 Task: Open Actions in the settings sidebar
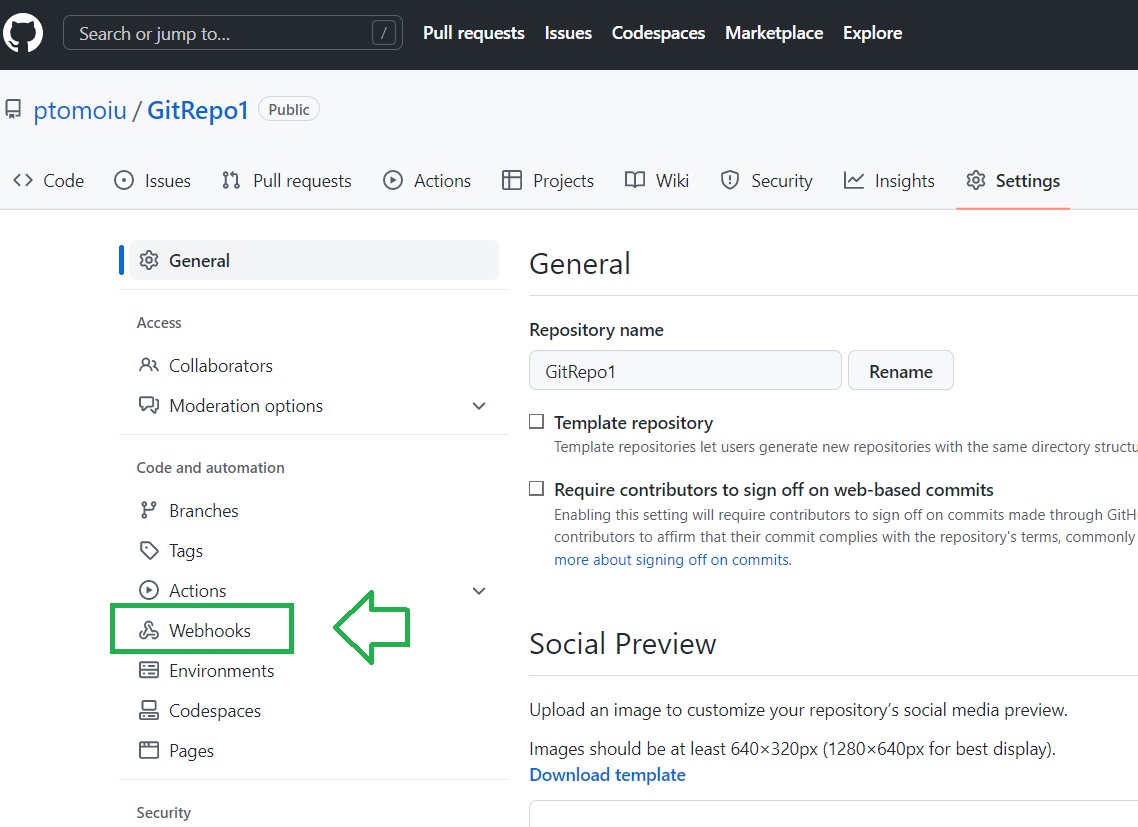tap(314, 590)
